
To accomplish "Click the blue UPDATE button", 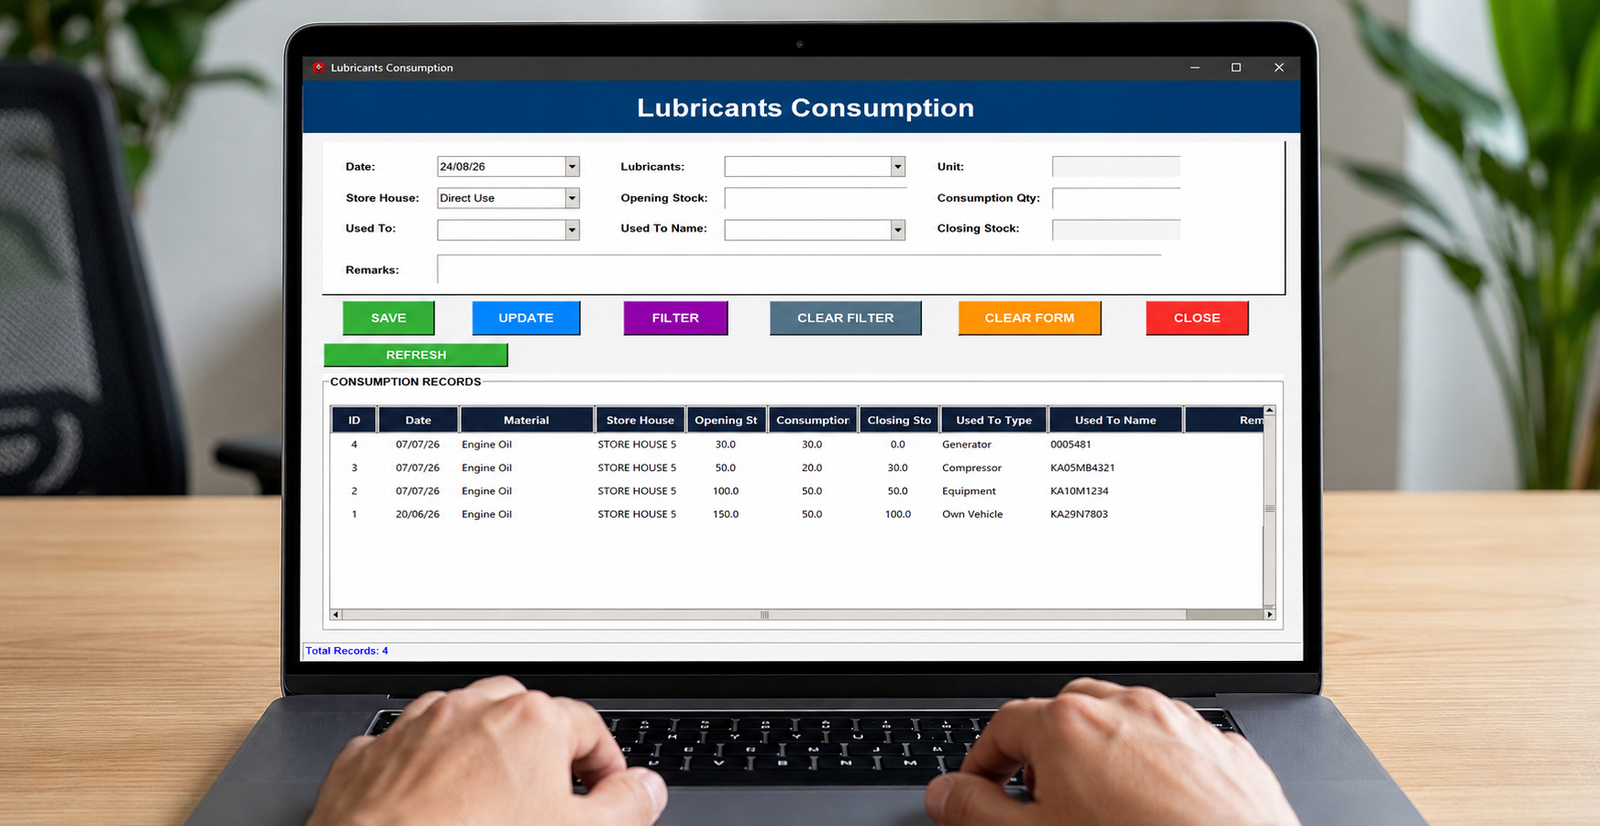I will click(x=526, y=318).
